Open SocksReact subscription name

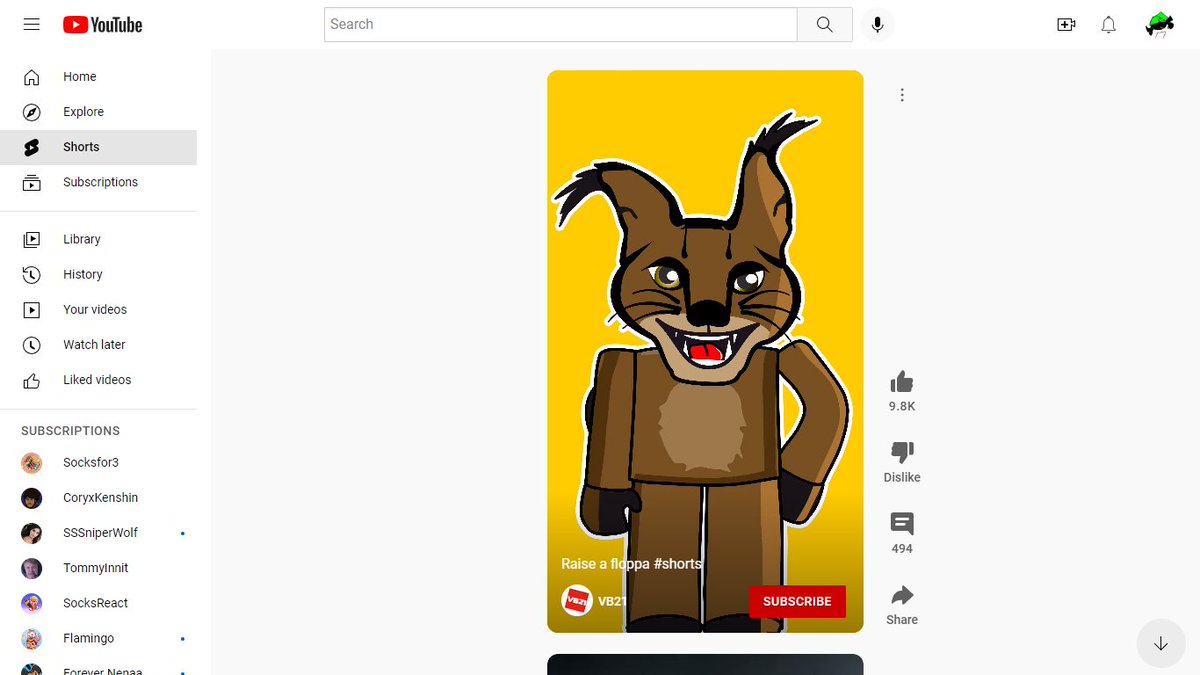[x=96, y=603]
